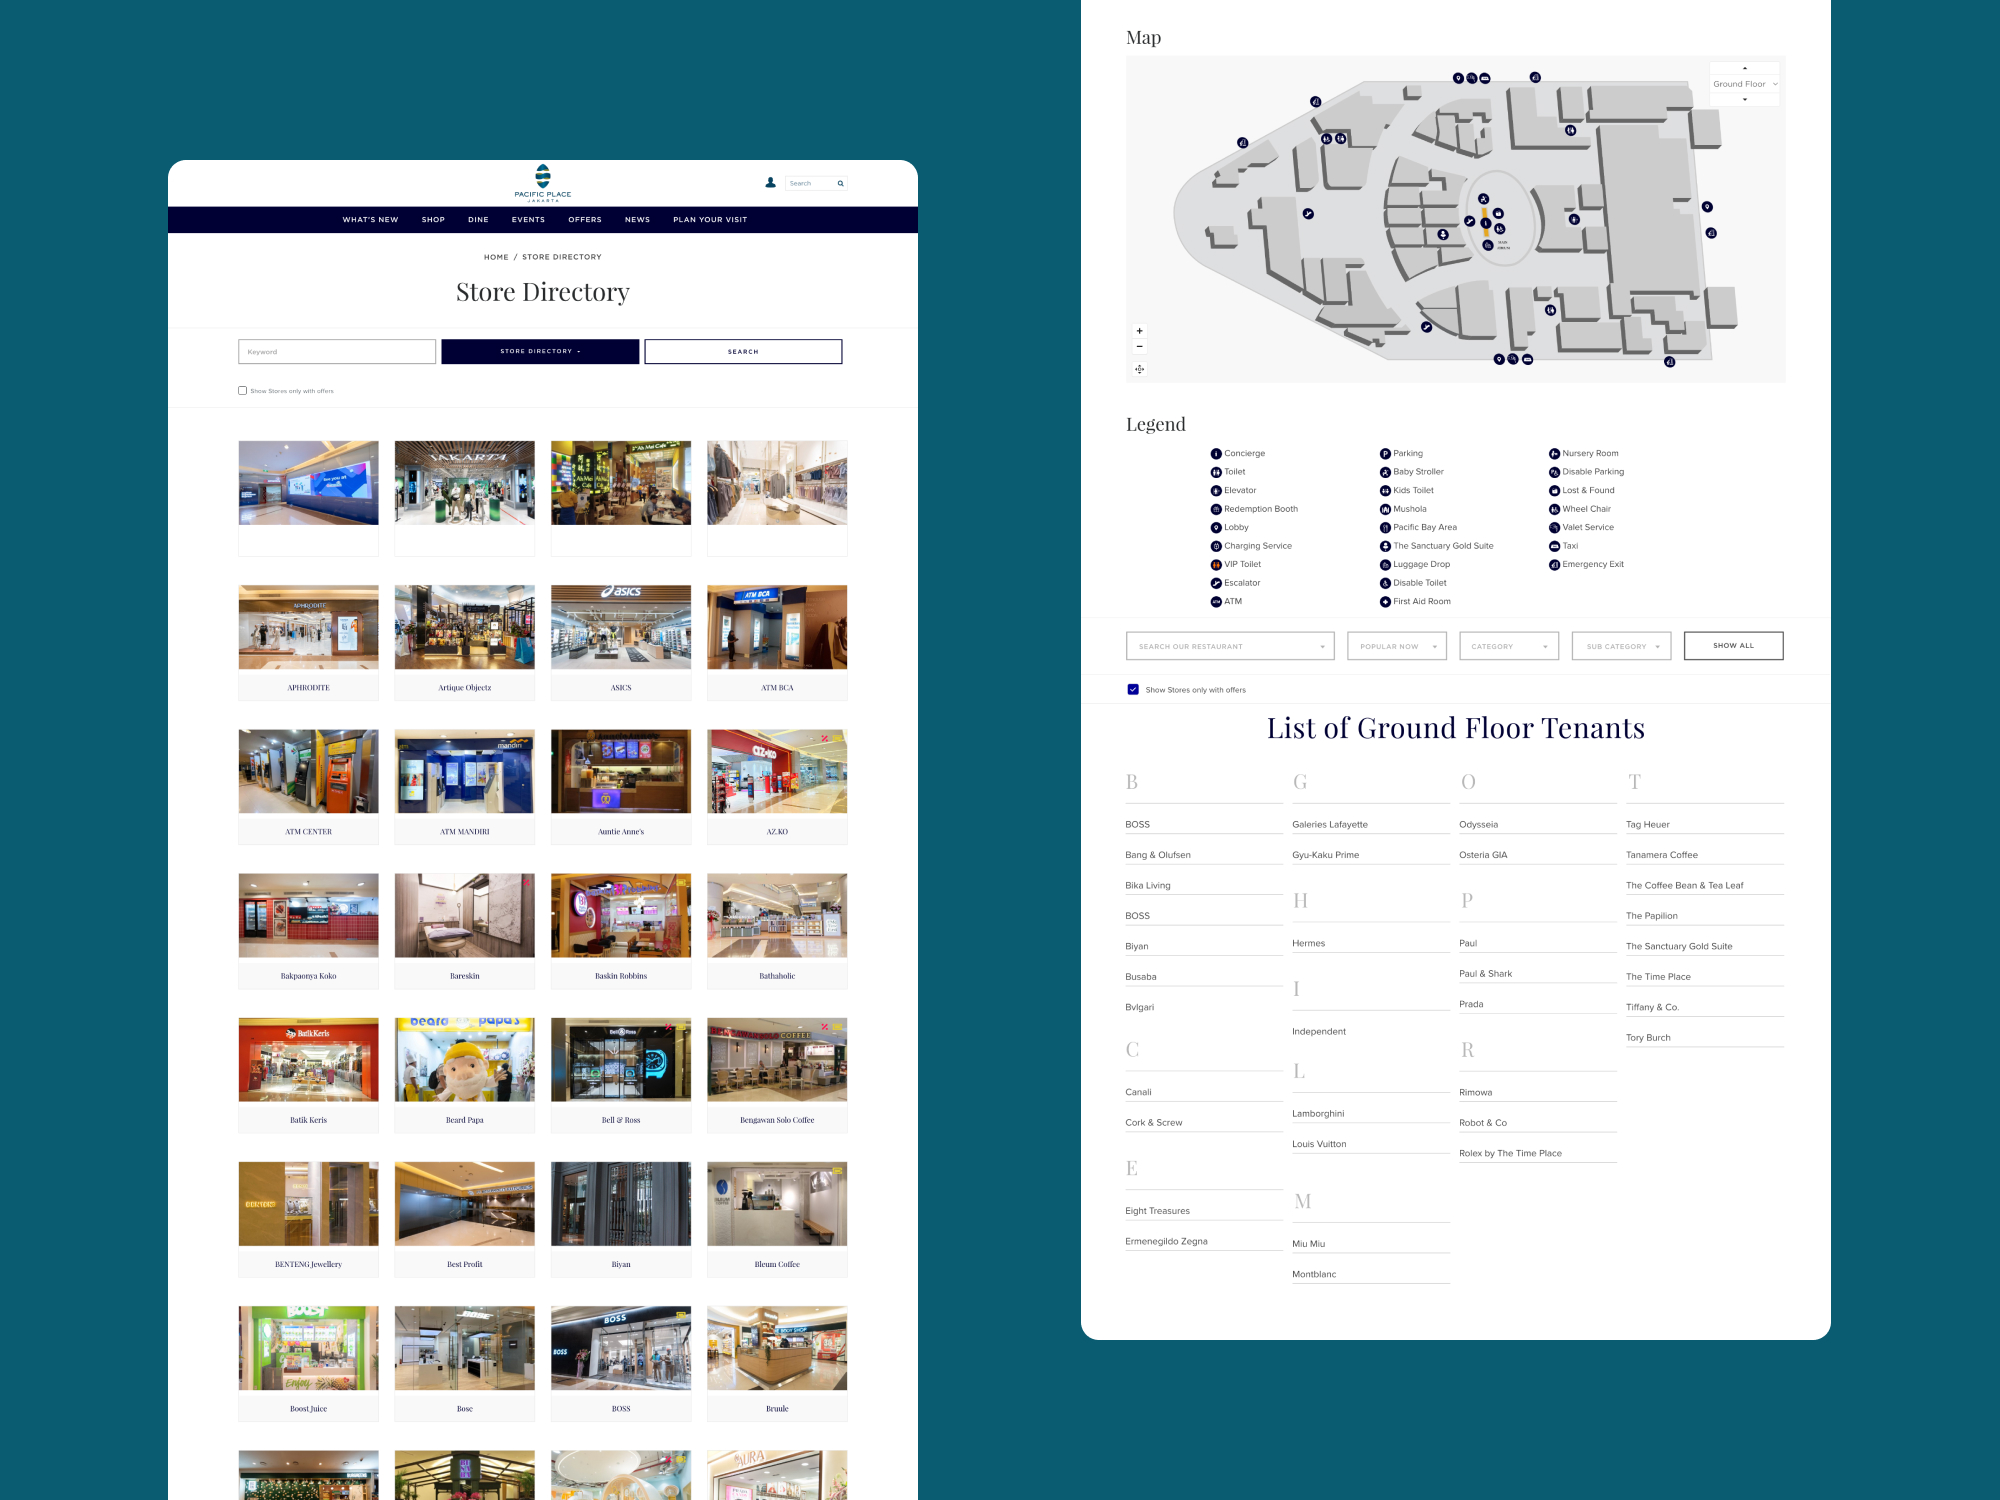
Task: Open the Louis Vuitton tenant link
Action: (1319, 1144)
